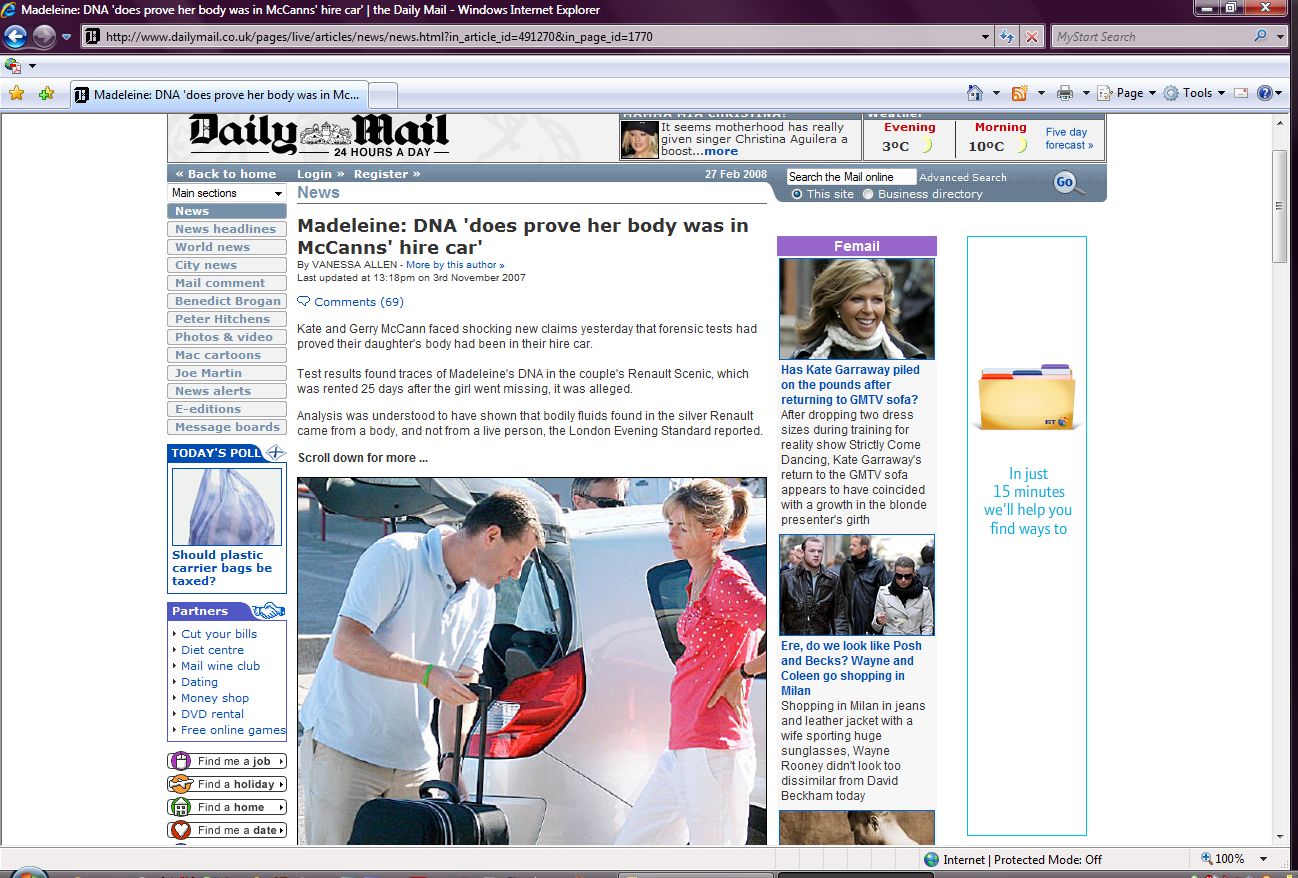Click the Add to Favorites icon
This screenshot has height=878, width=1298.
click(46, 94)
